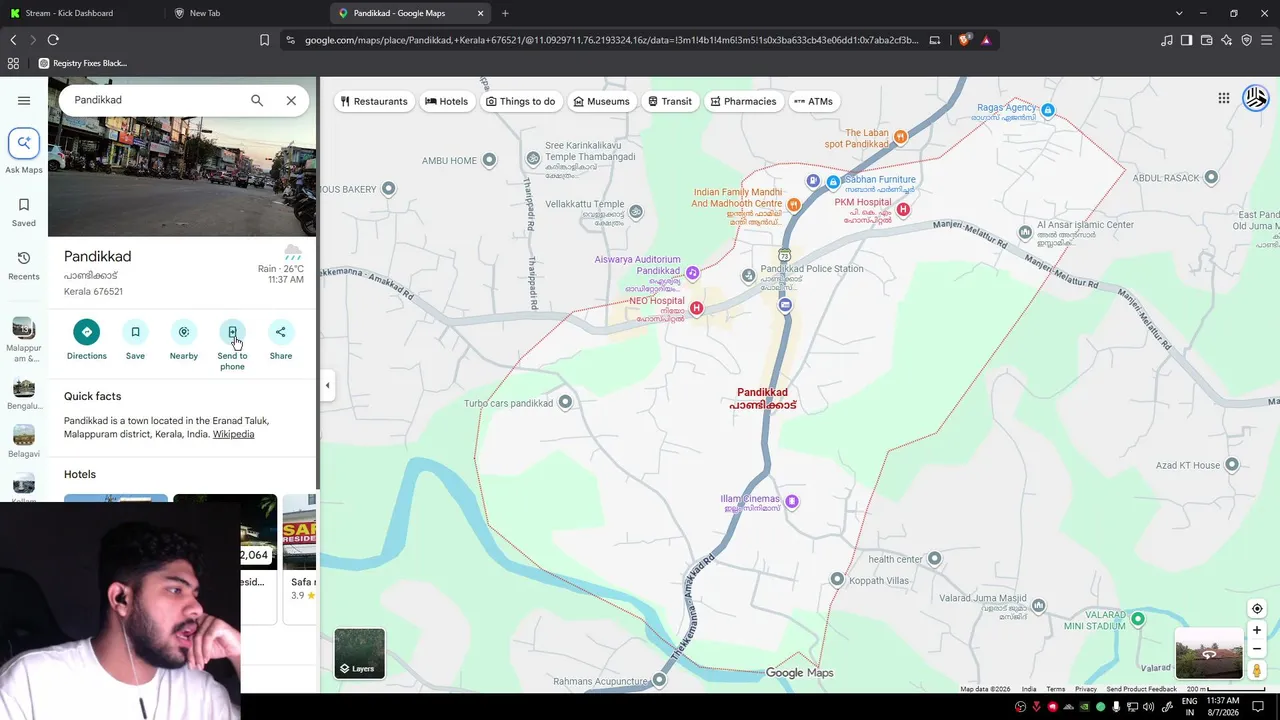Image resolution: width=1280 pixels, height=720 pixels.
Task: Click the Sabhan Furniture shop marker
Action: pos(833,183)
